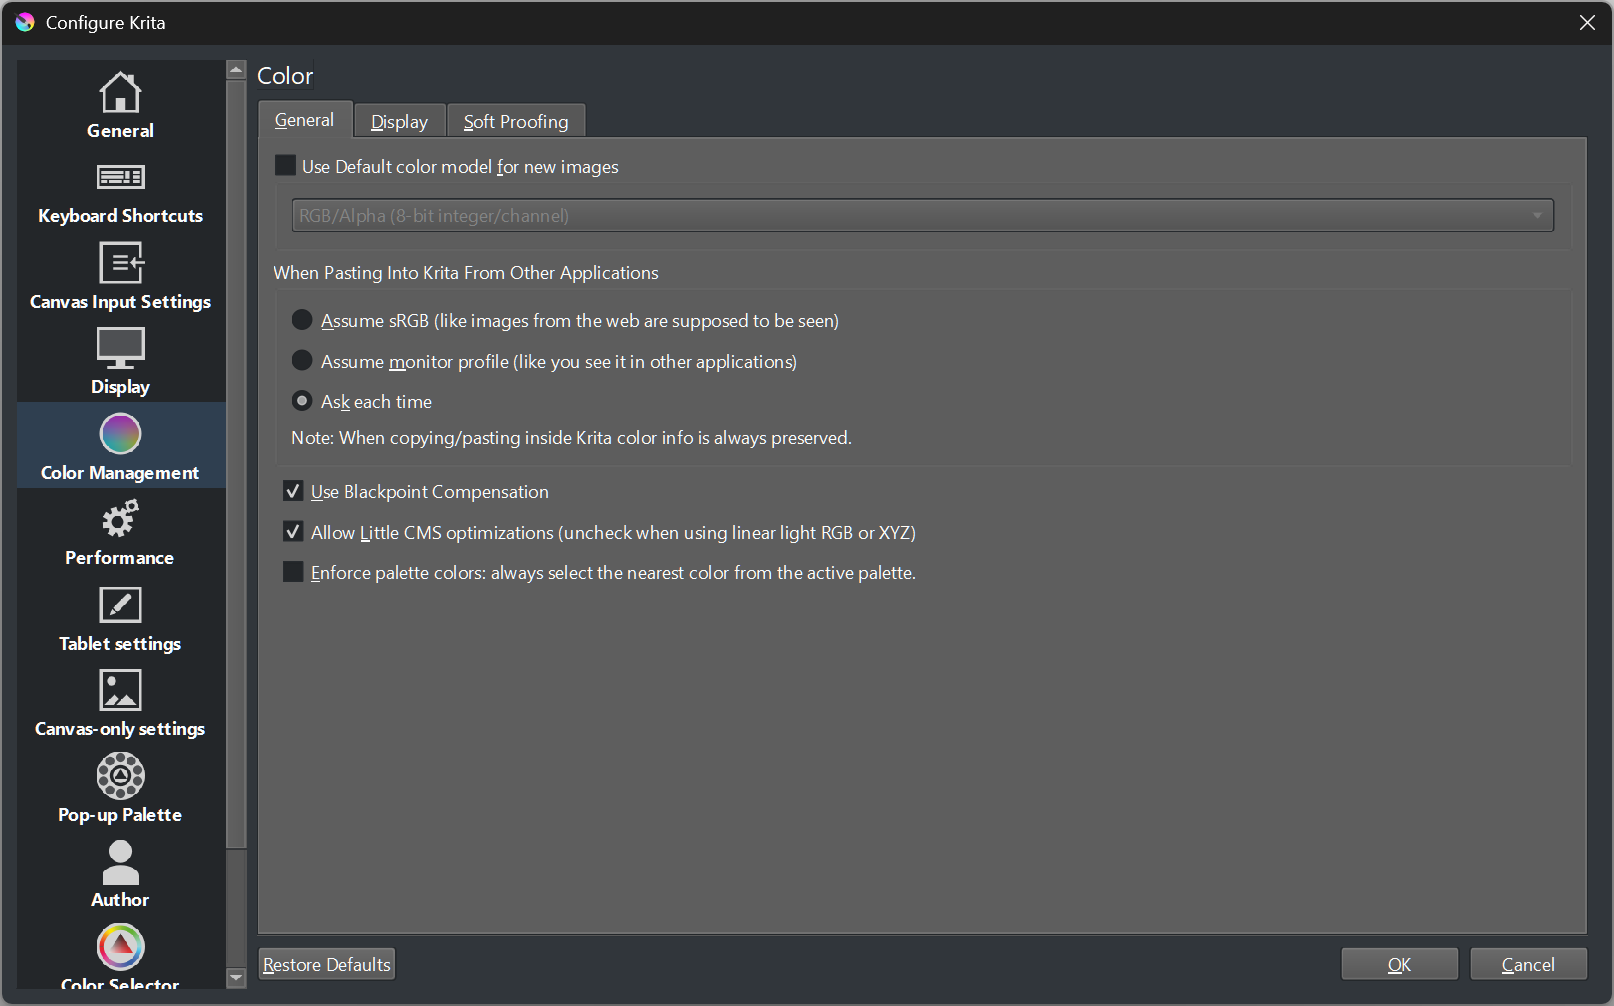The height and width of the screenshot is (1006, 1614).
Task: Open Performance gears icon
Action: (x=120, y=520)
